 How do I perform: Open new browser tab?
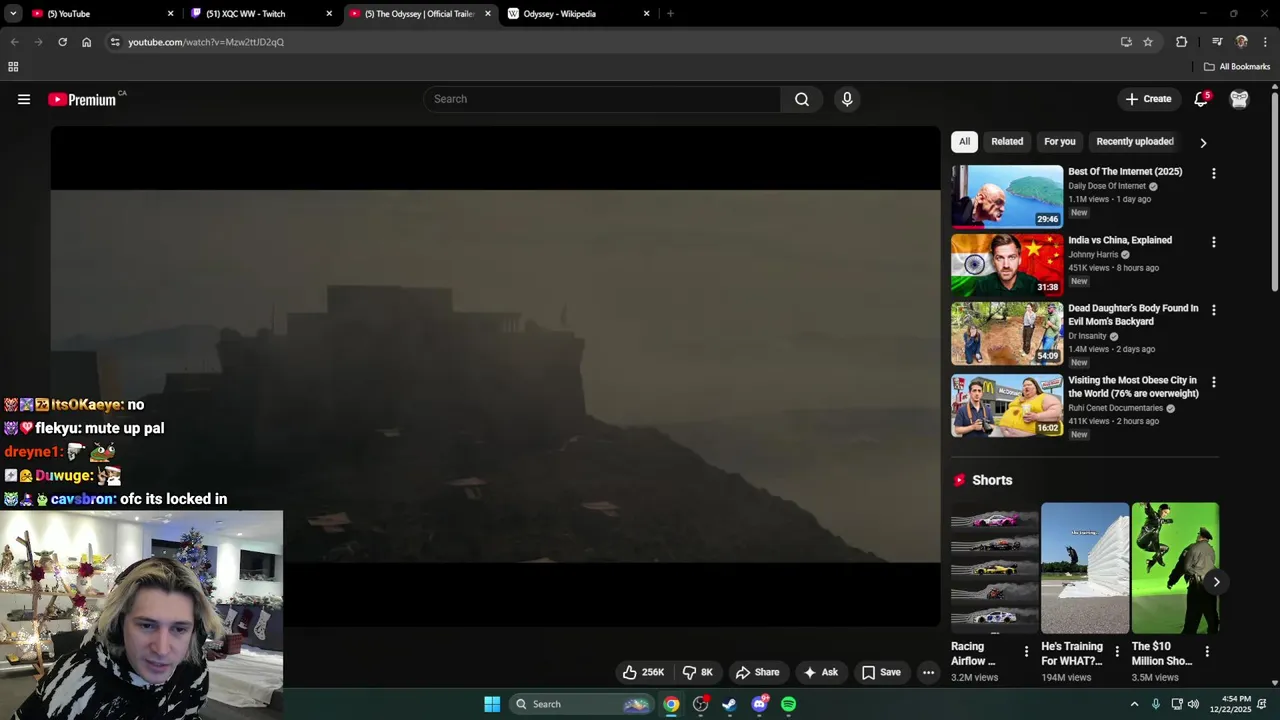(670, 14)
